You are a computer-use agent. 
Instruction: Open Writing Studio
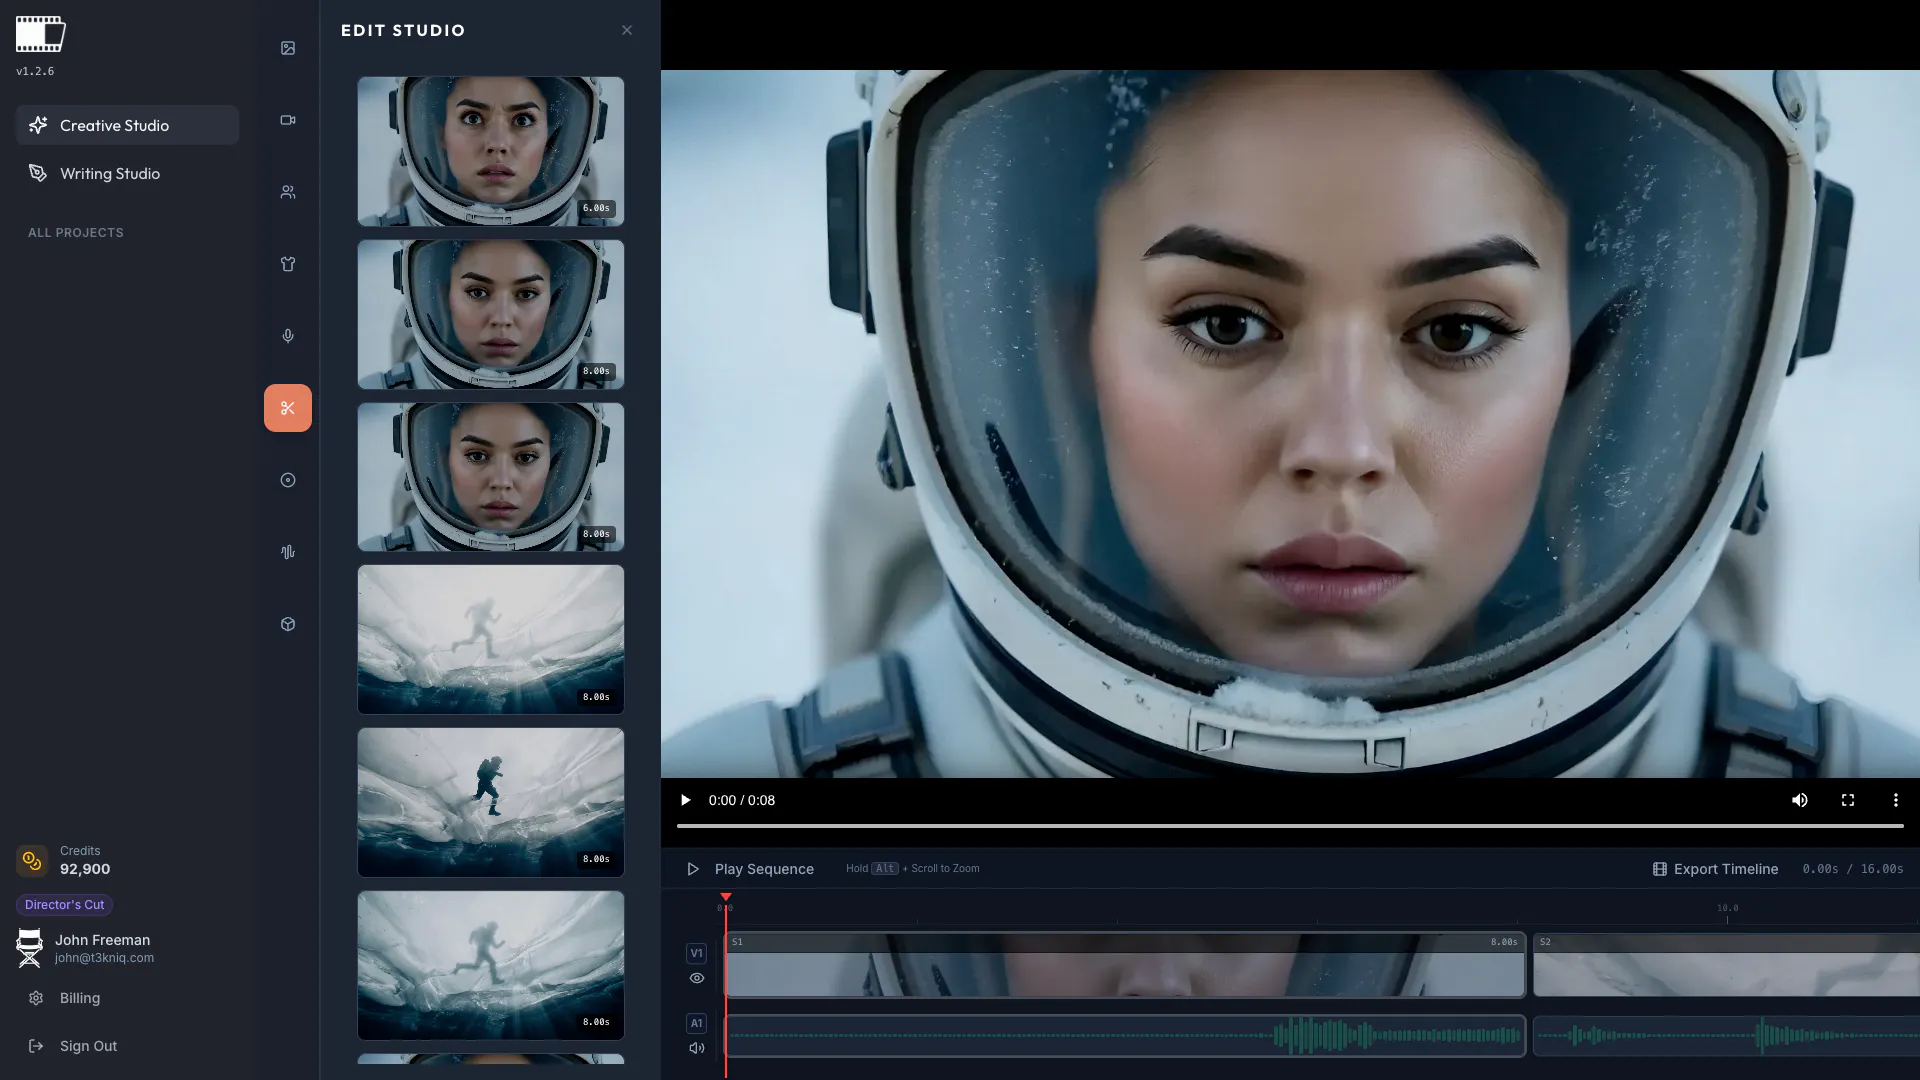click(x=127, y=173)
